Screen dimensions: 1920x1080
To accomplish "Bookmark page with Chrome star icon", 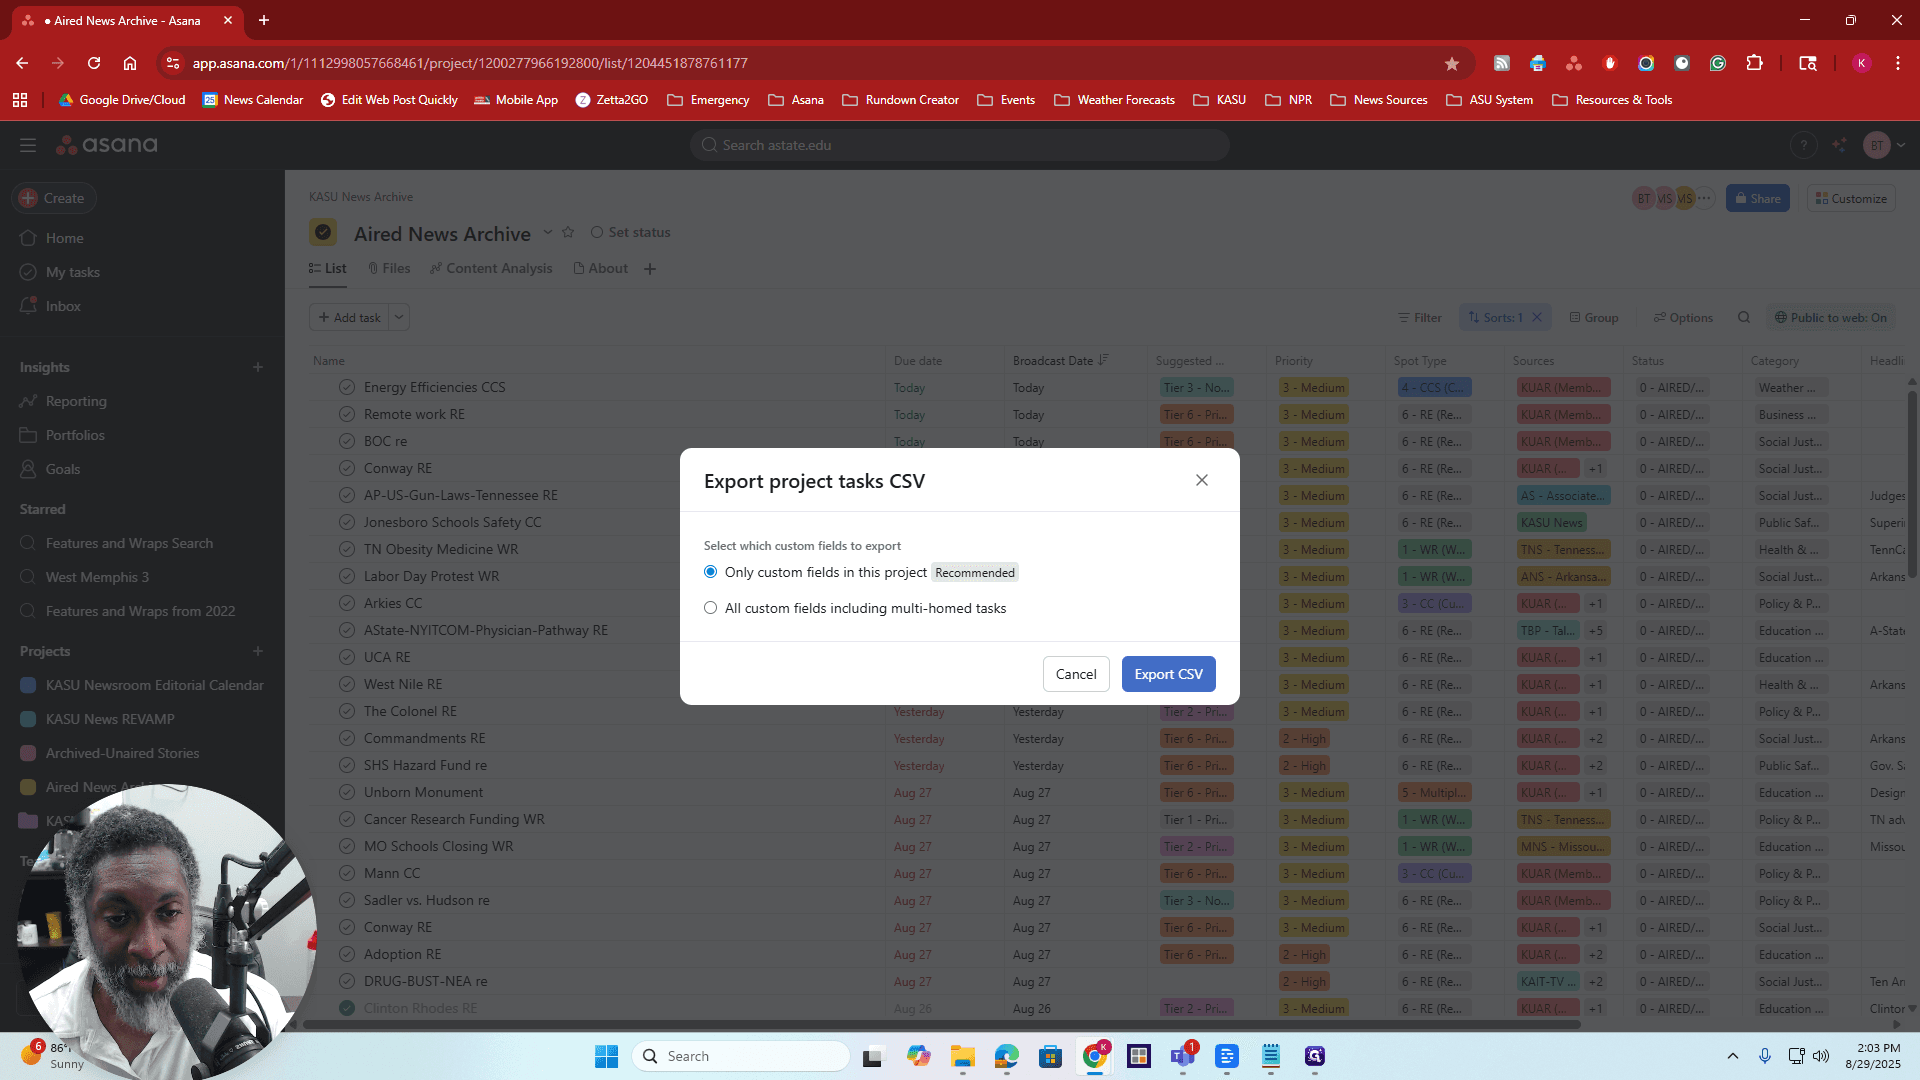I will 1452,63.
